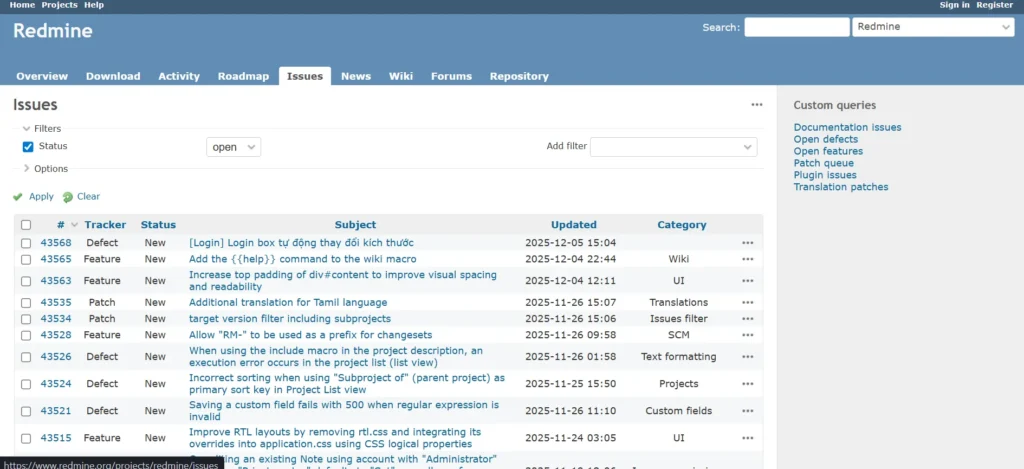
Task: Tick the checkbox for issue 43515
Action: click(25, 438)
